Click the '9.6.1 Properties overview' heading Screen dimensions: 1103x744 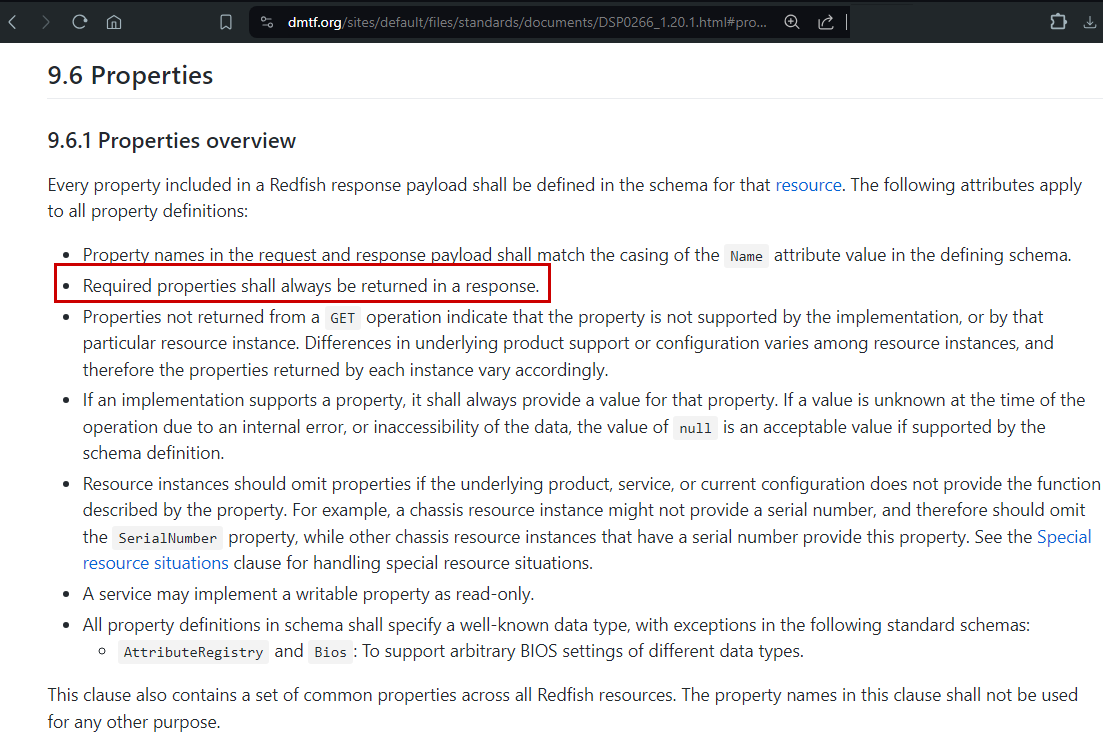click(172, 141)
